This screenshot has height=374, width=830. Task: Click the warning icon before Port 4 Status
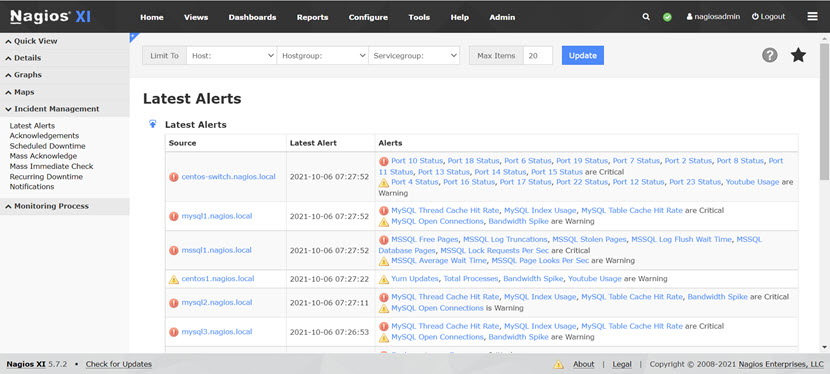[x=384, y=183]
